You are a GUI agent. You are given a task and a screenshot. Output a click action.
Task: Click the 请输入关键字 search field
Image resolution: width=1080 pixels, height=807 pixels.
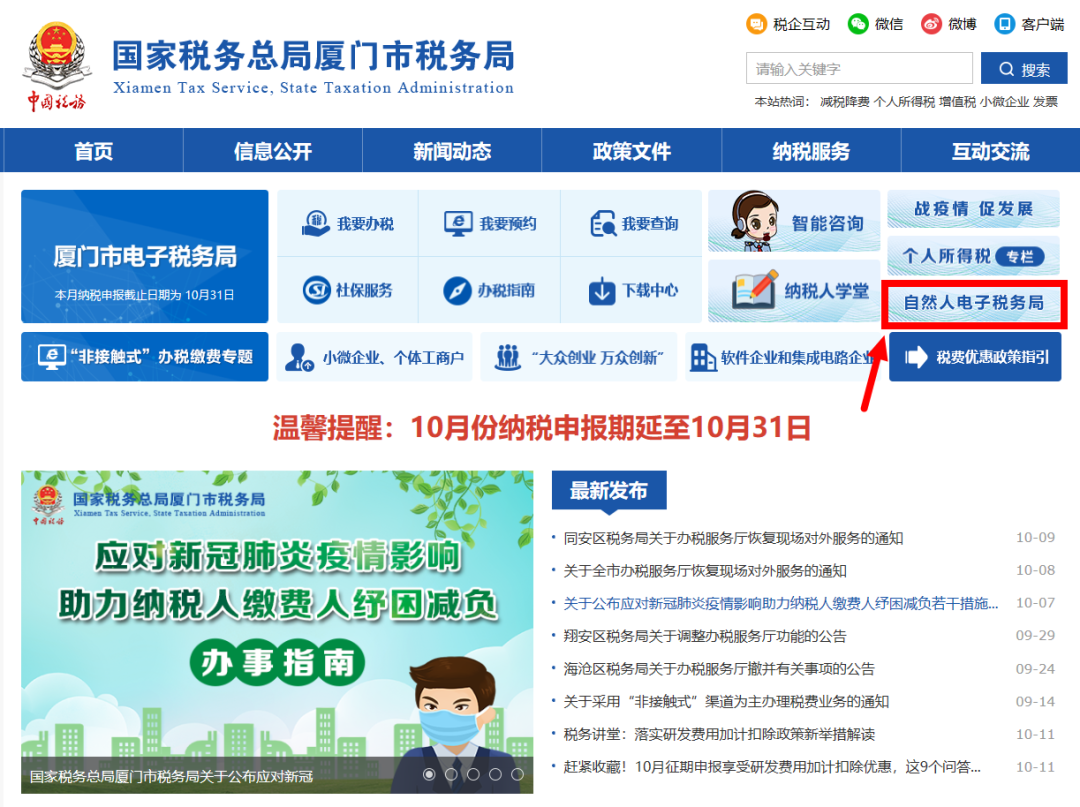pos(859,69)
